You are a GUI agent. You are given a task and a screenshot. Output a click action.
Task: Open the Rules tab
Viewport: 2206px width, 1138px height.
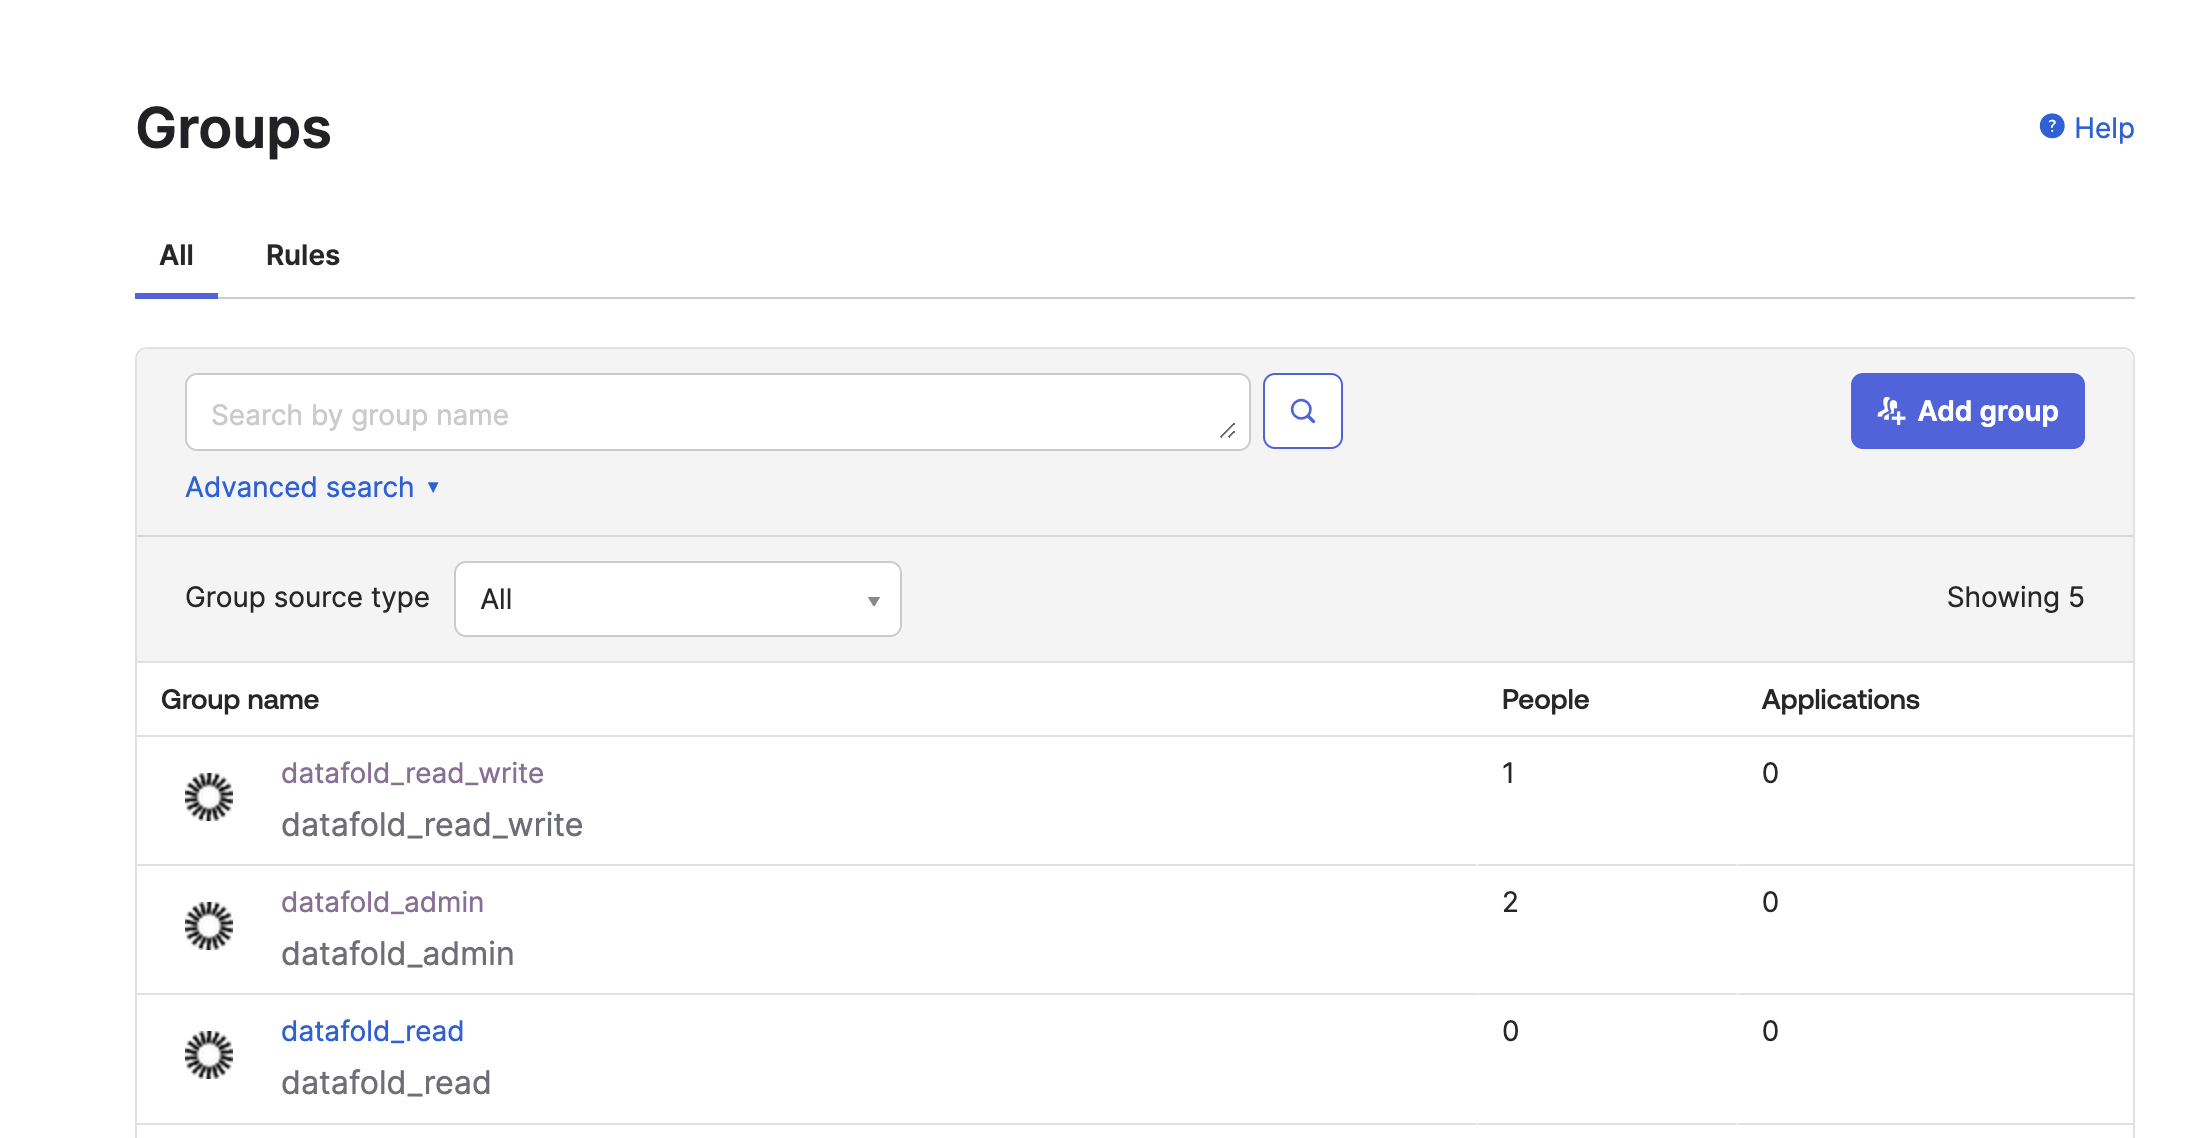pyautogui.click(x=303, y=256)
